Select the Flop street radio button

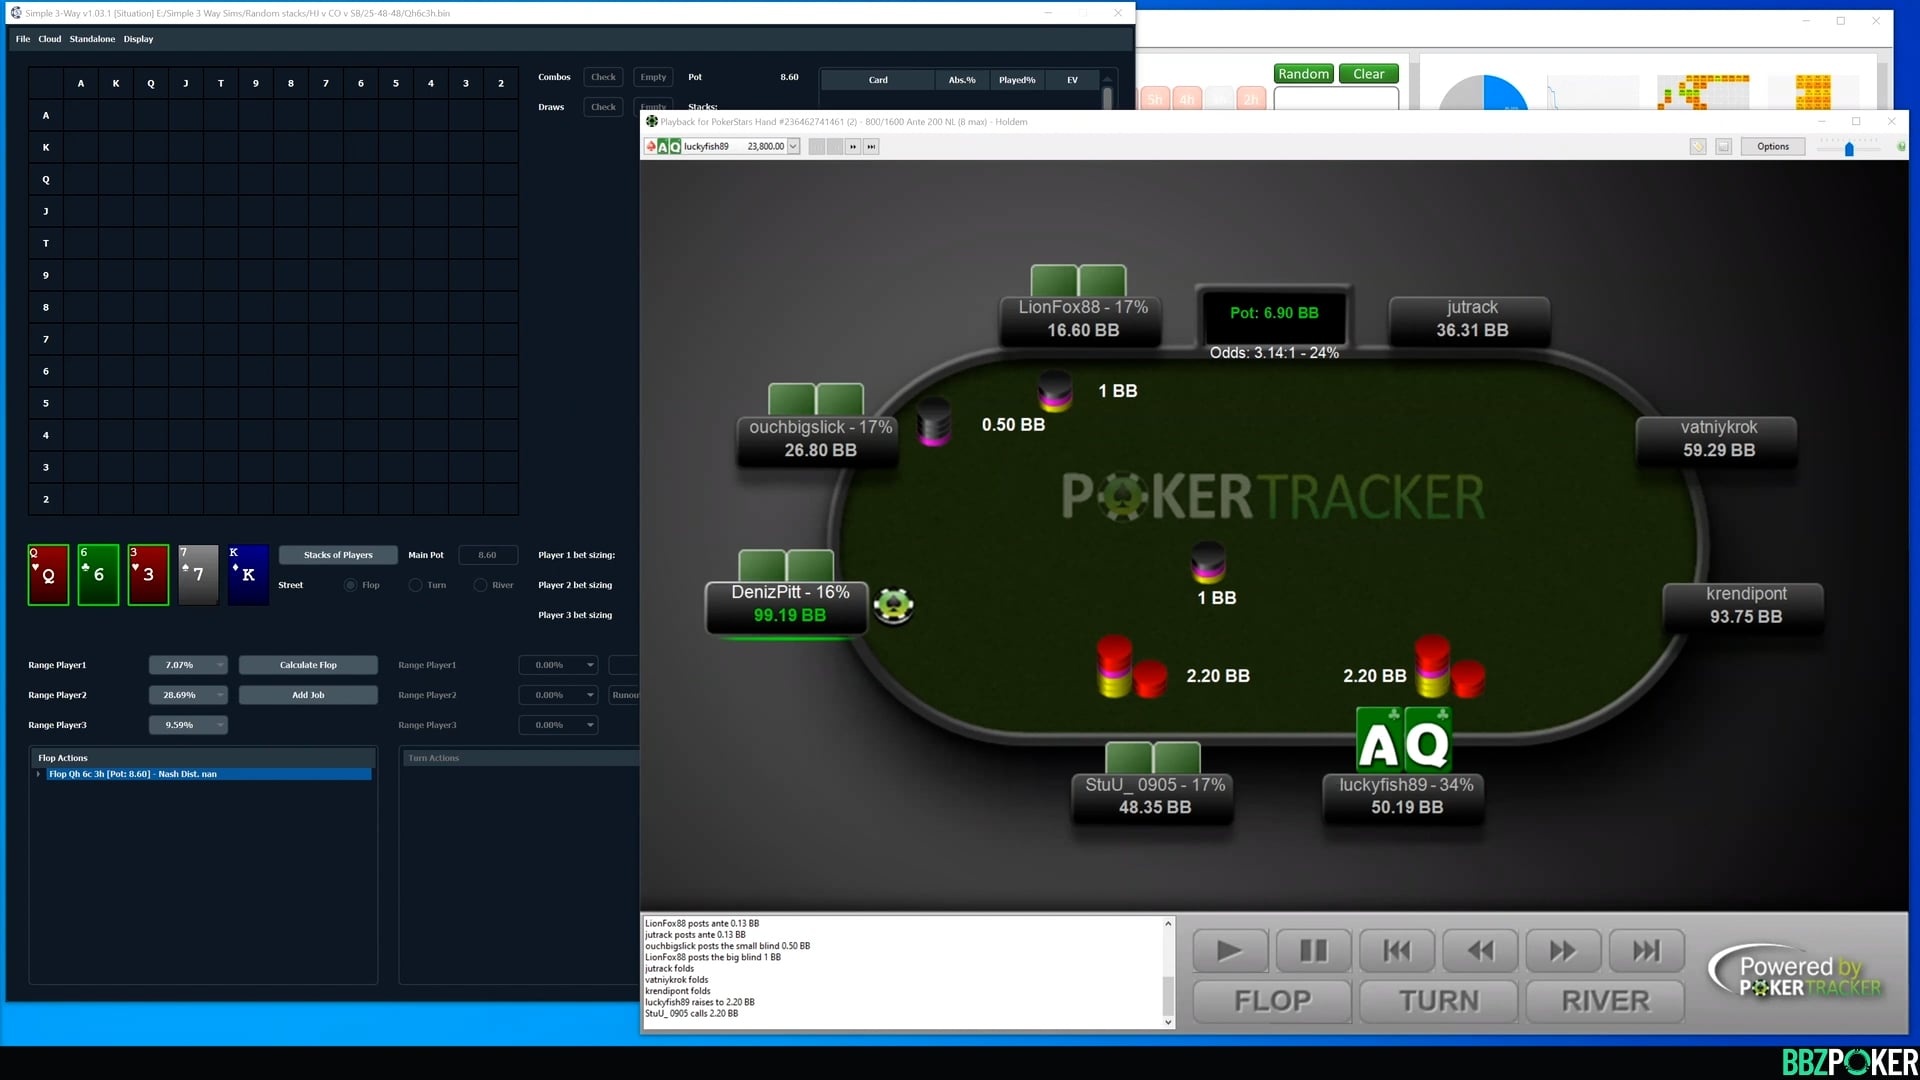350,585
